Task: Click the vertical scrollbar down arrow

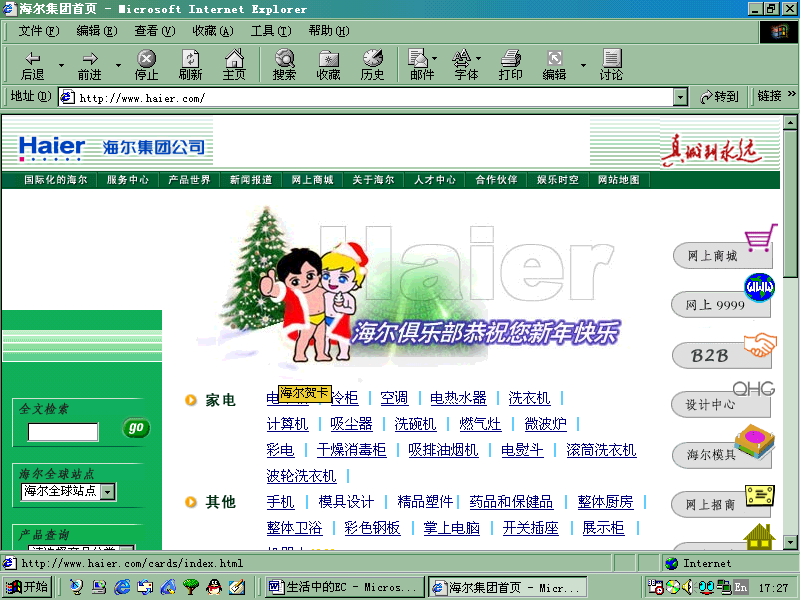Action: (790, 542)
